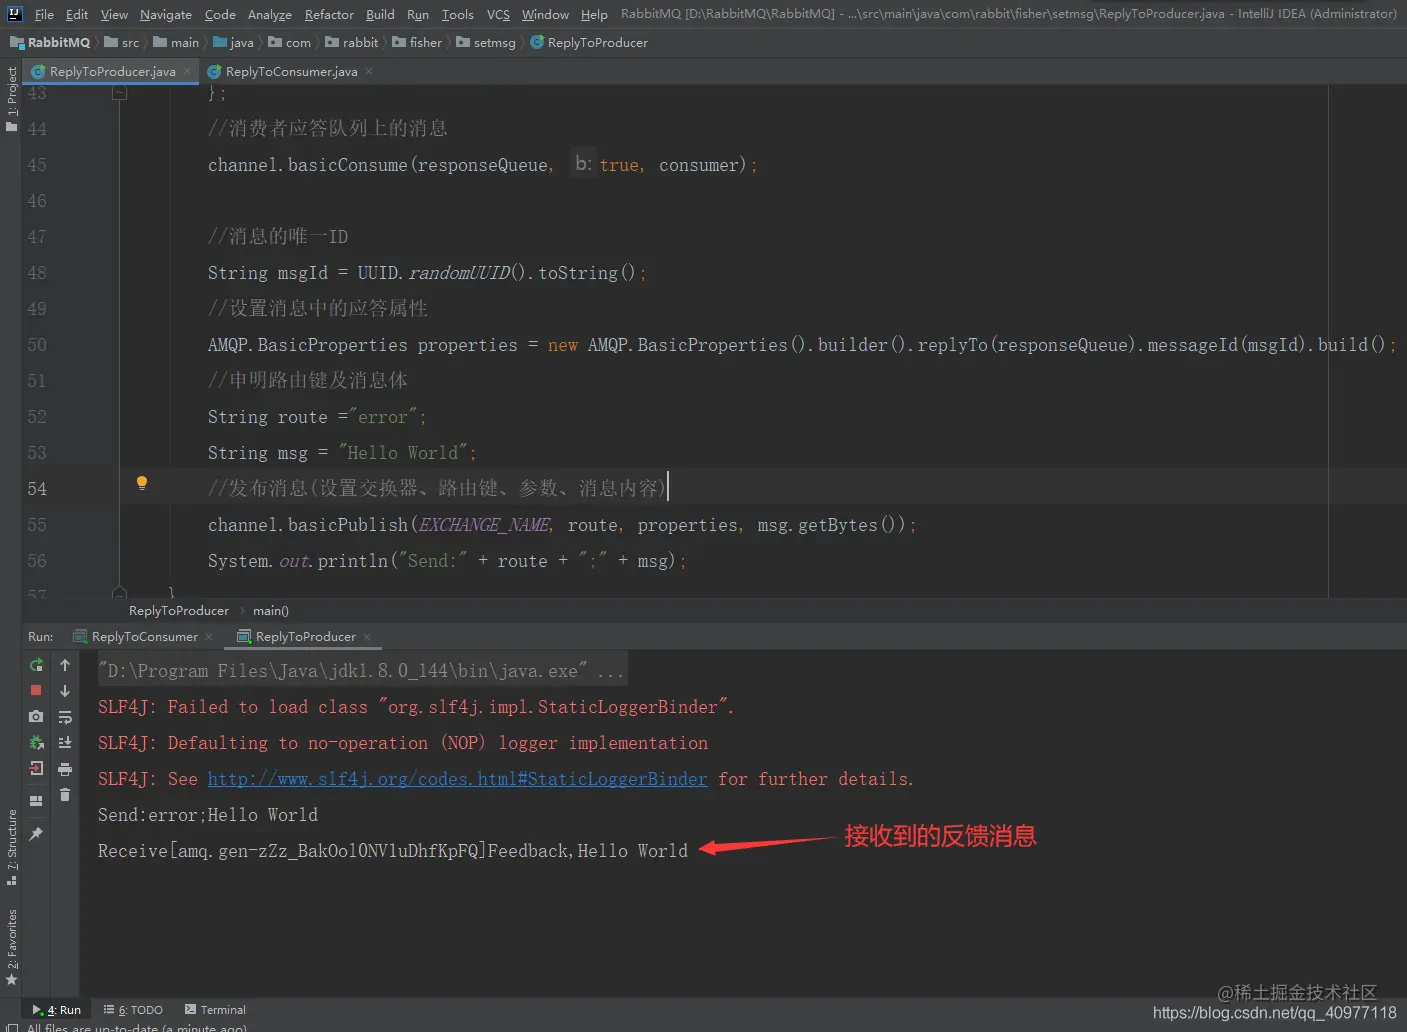Image resolution: width=1407 pixels, height=1032 pixels.
Task: Toggle soft-wrap in the console output
Action: tap(65, 717)
